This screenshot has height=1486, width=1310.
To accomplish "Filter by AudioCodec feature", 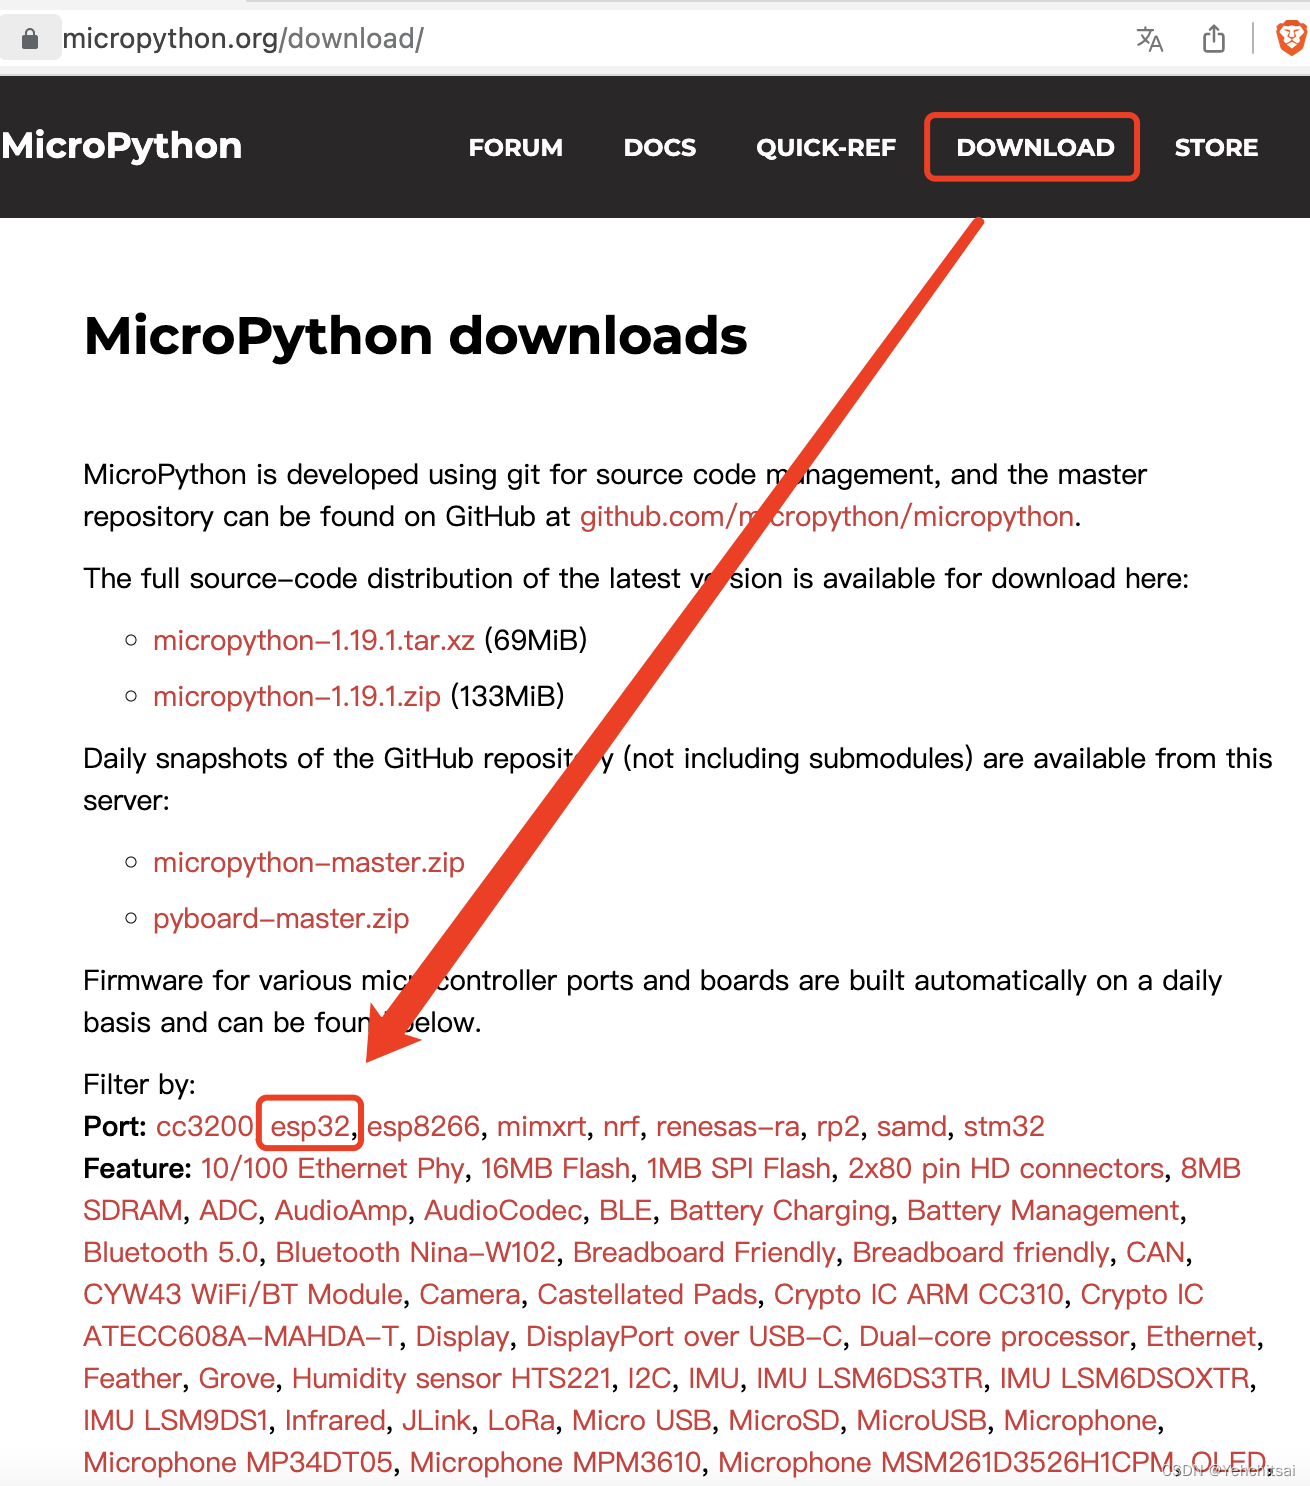I will click(x=503, y=1211).
